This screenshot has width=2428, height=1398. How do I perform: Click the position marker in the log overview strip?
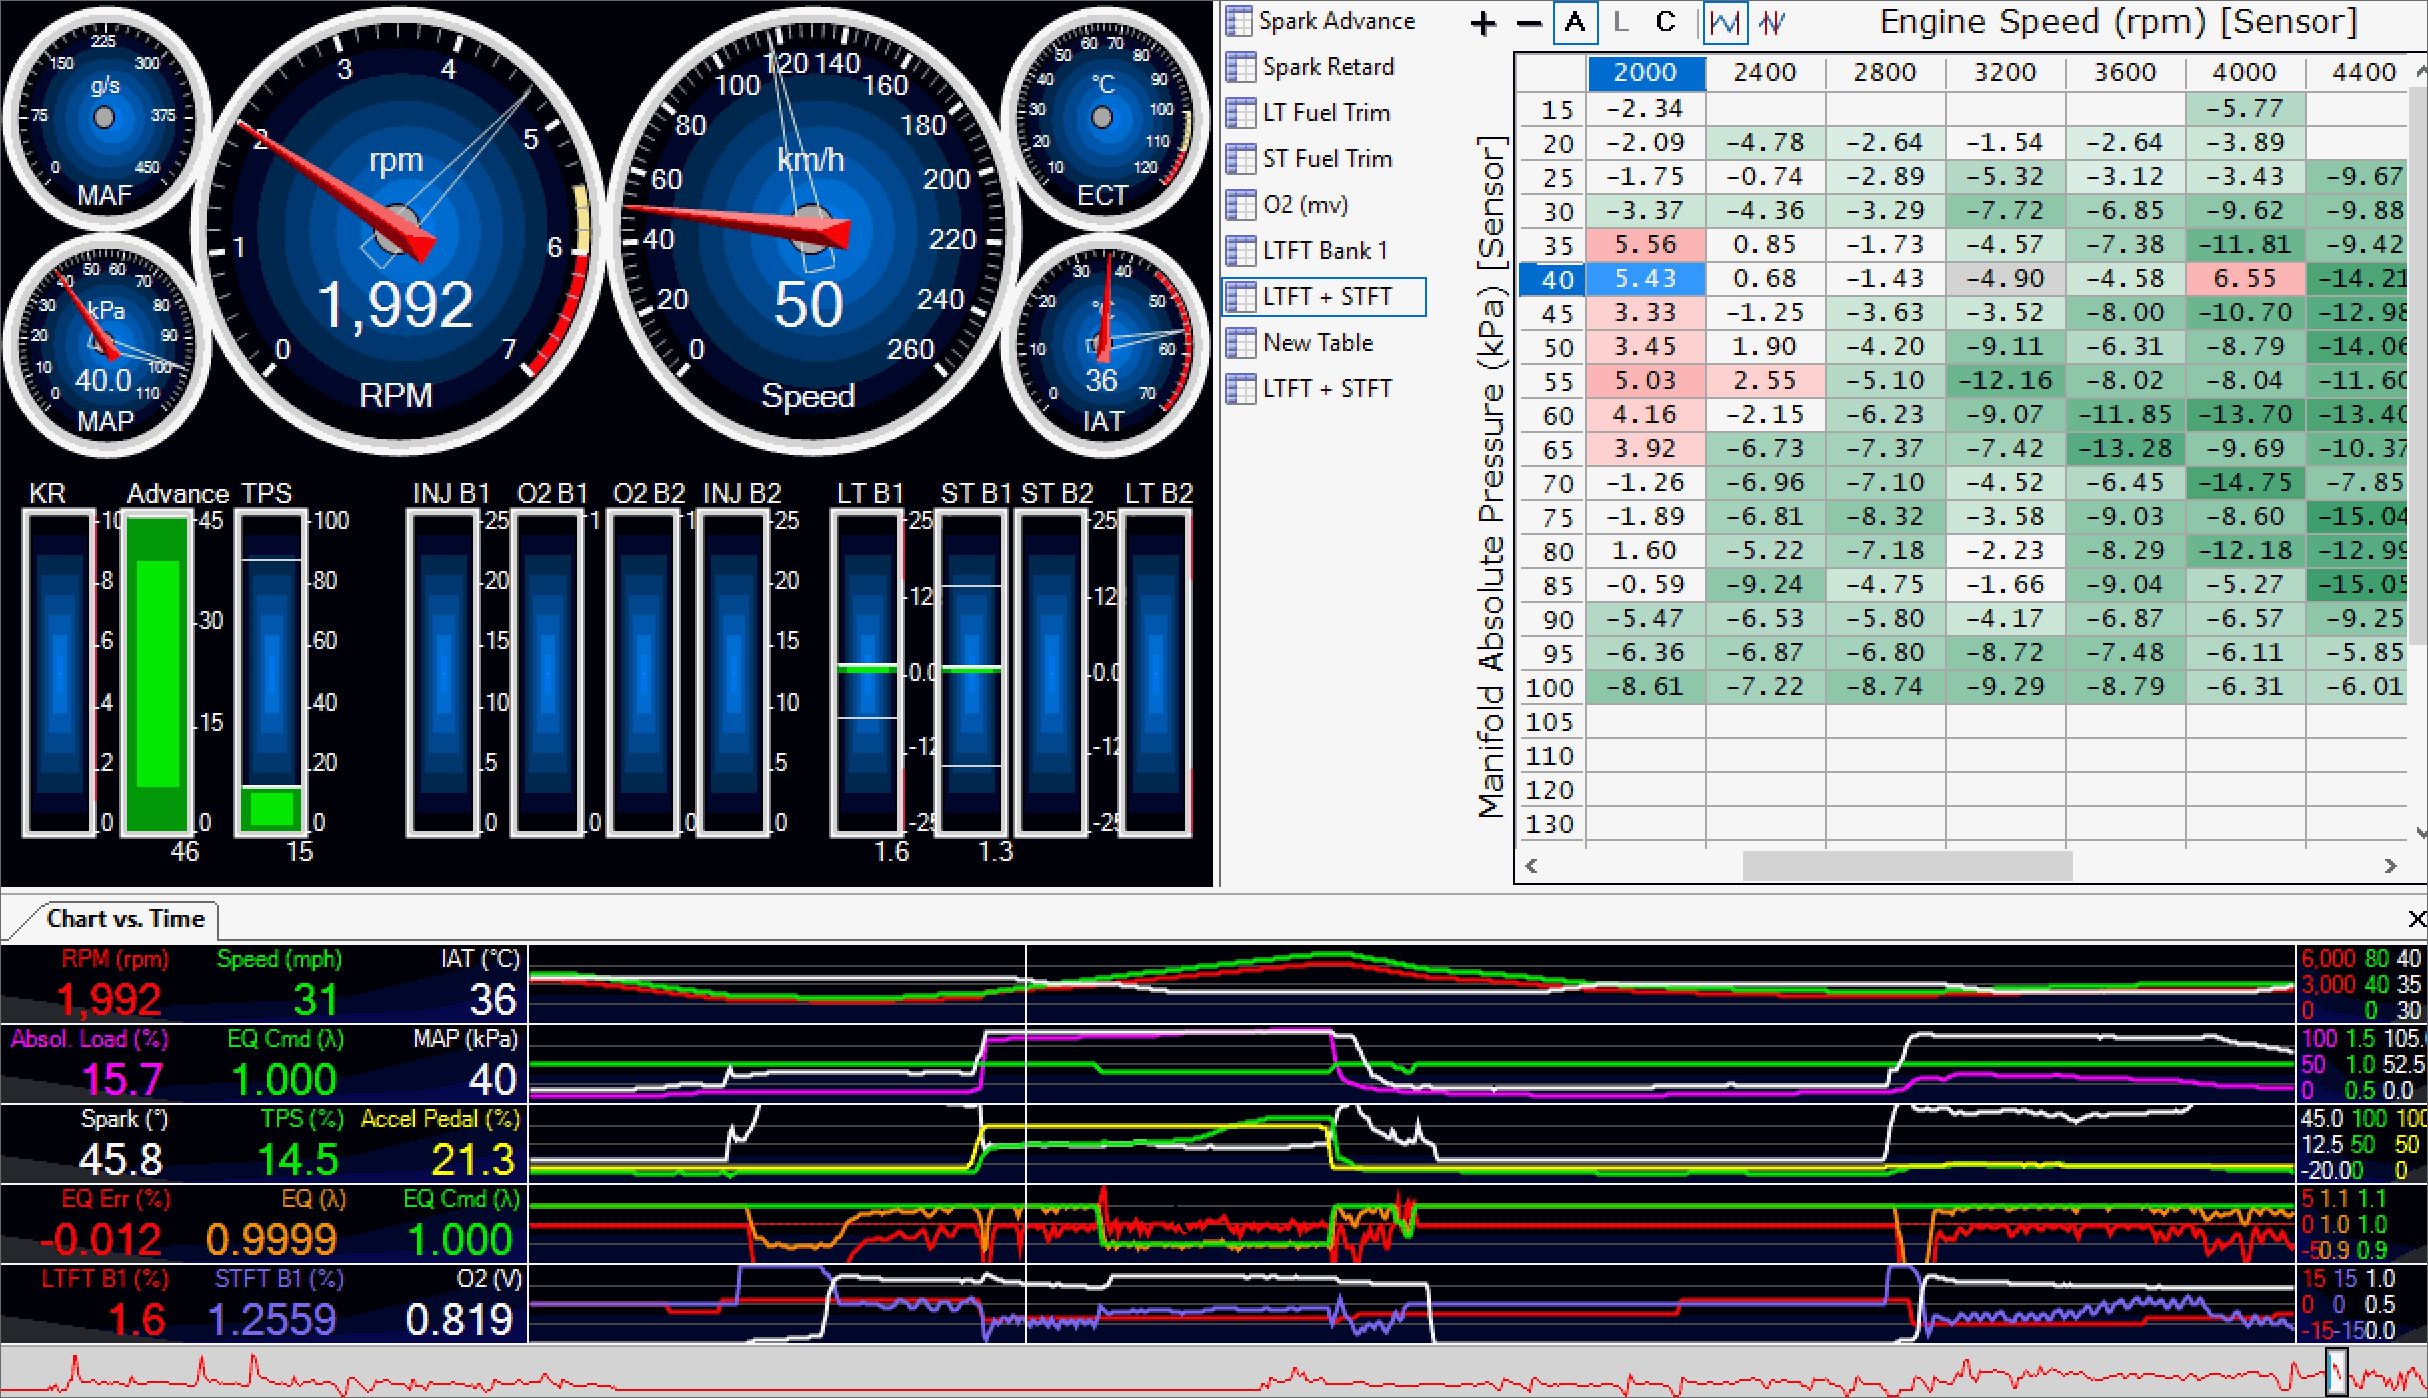click(2336, 1371)
